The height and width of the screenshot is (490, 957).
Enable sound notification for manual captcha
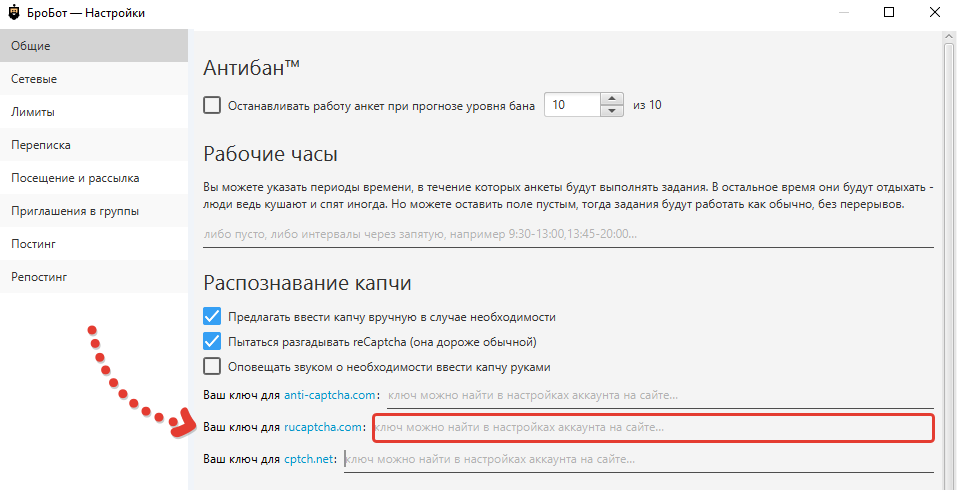tap(212, 367)
